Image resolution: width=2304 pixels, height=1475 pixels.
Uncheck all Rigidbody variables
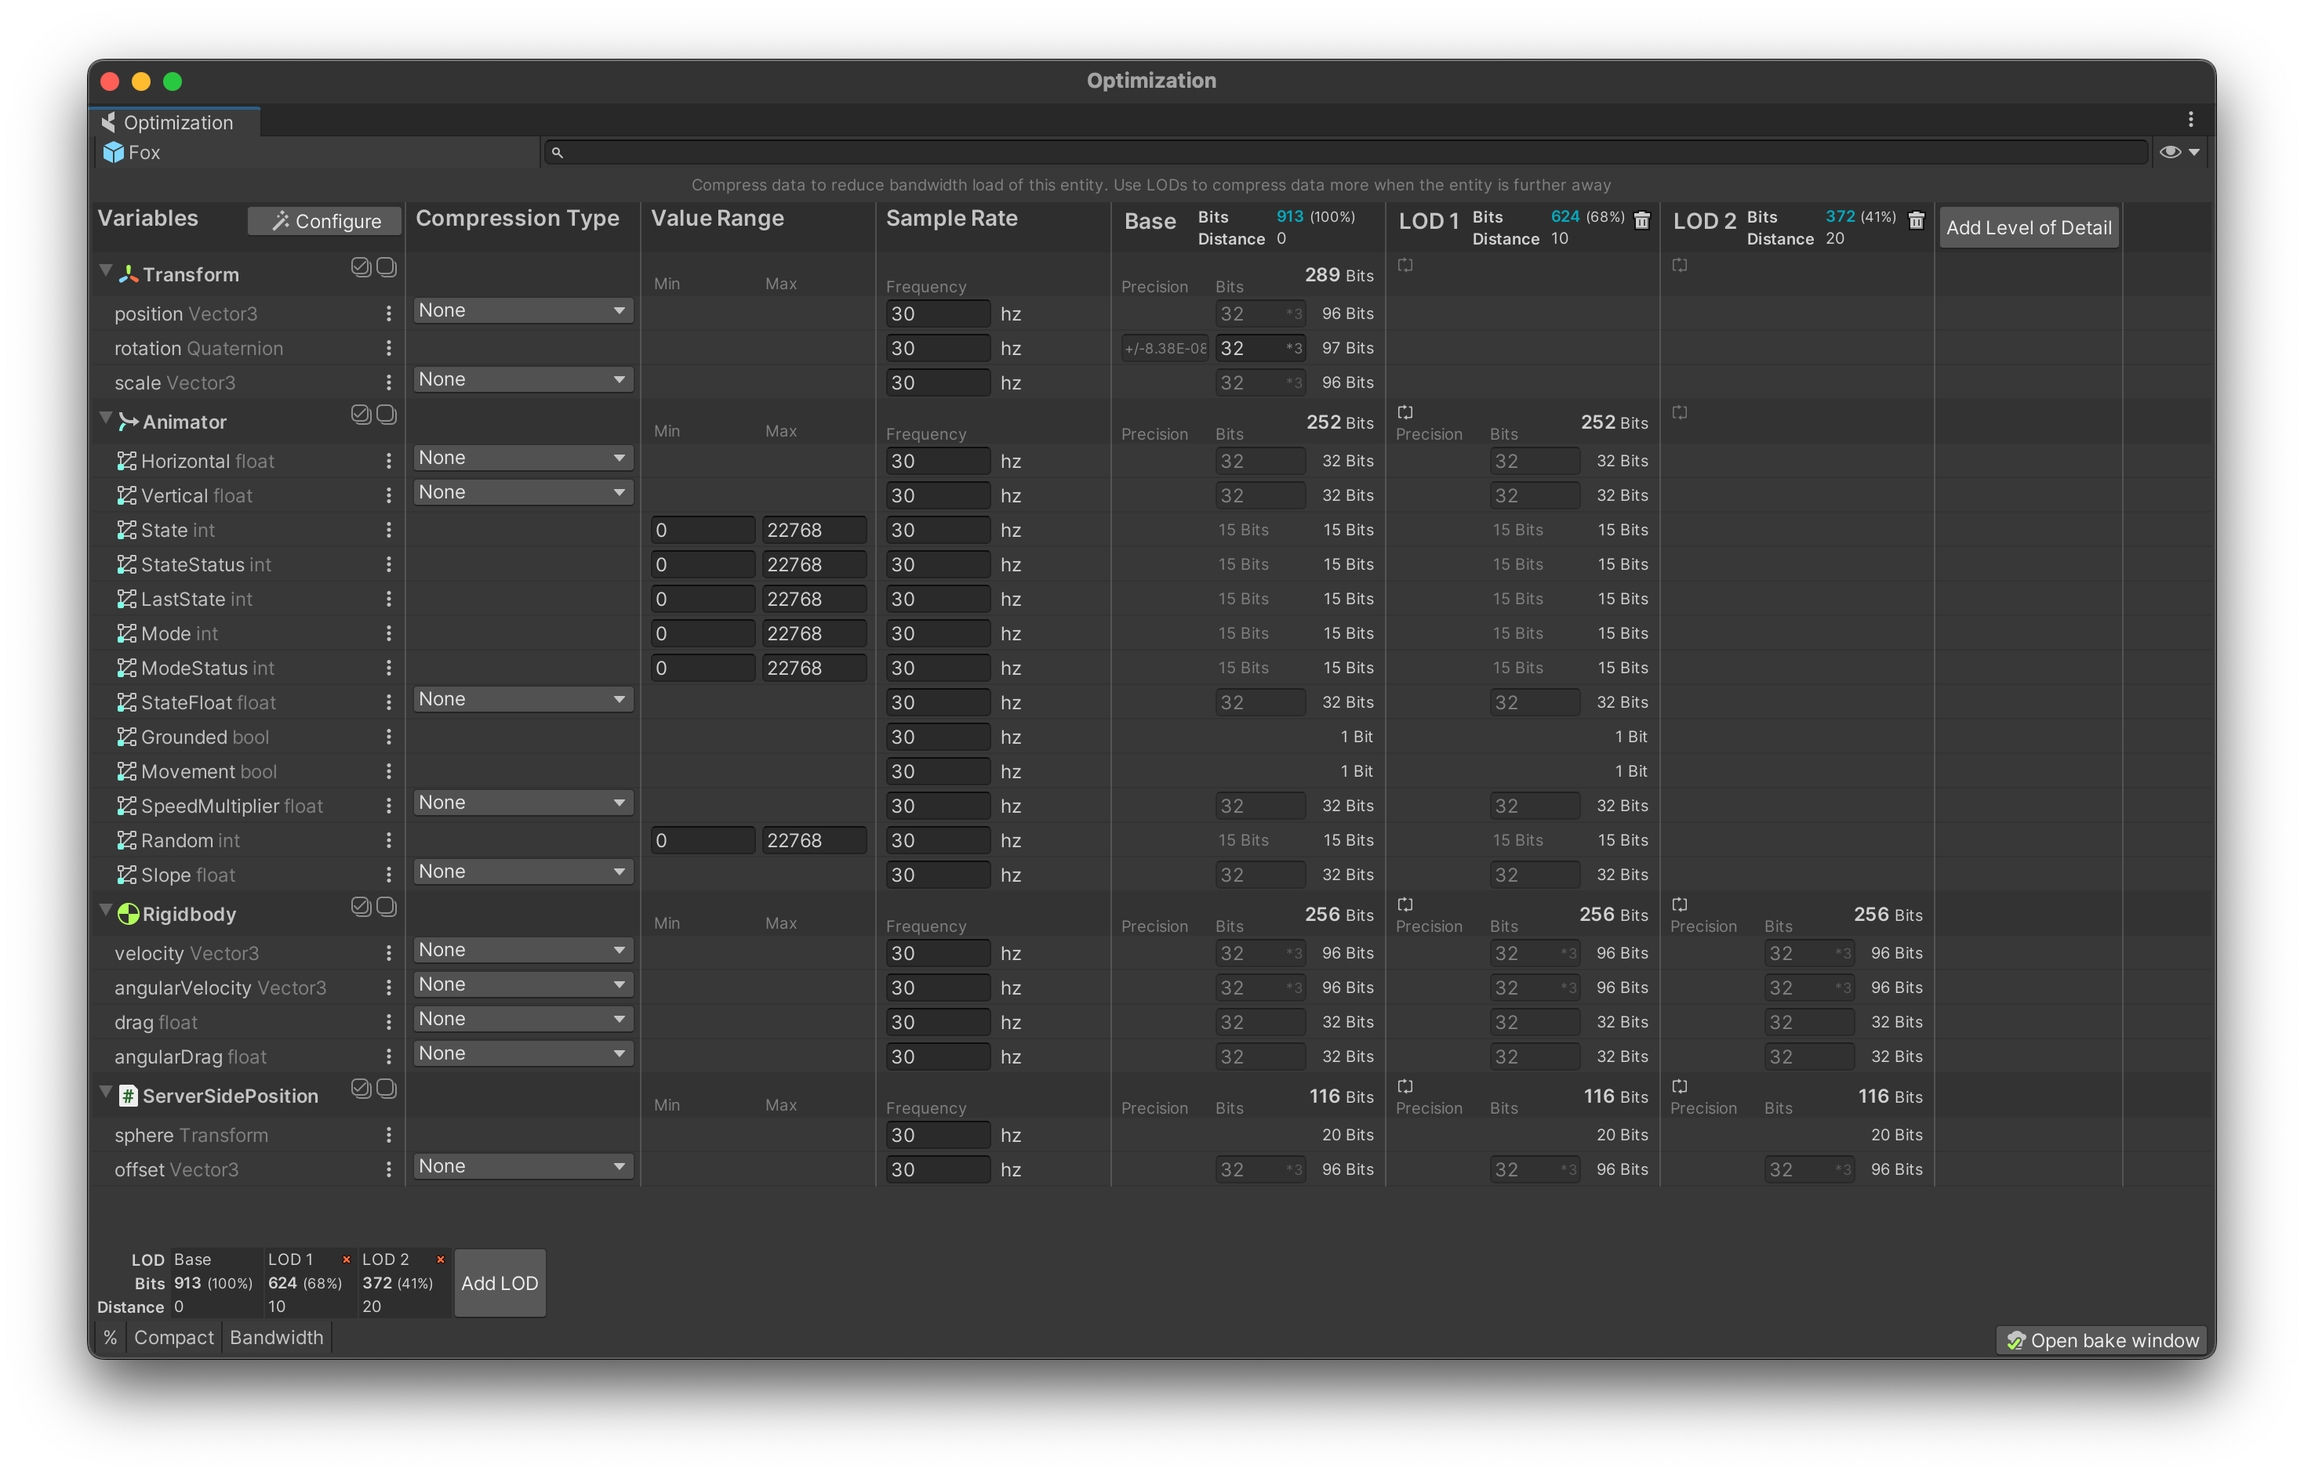(386, 907)
